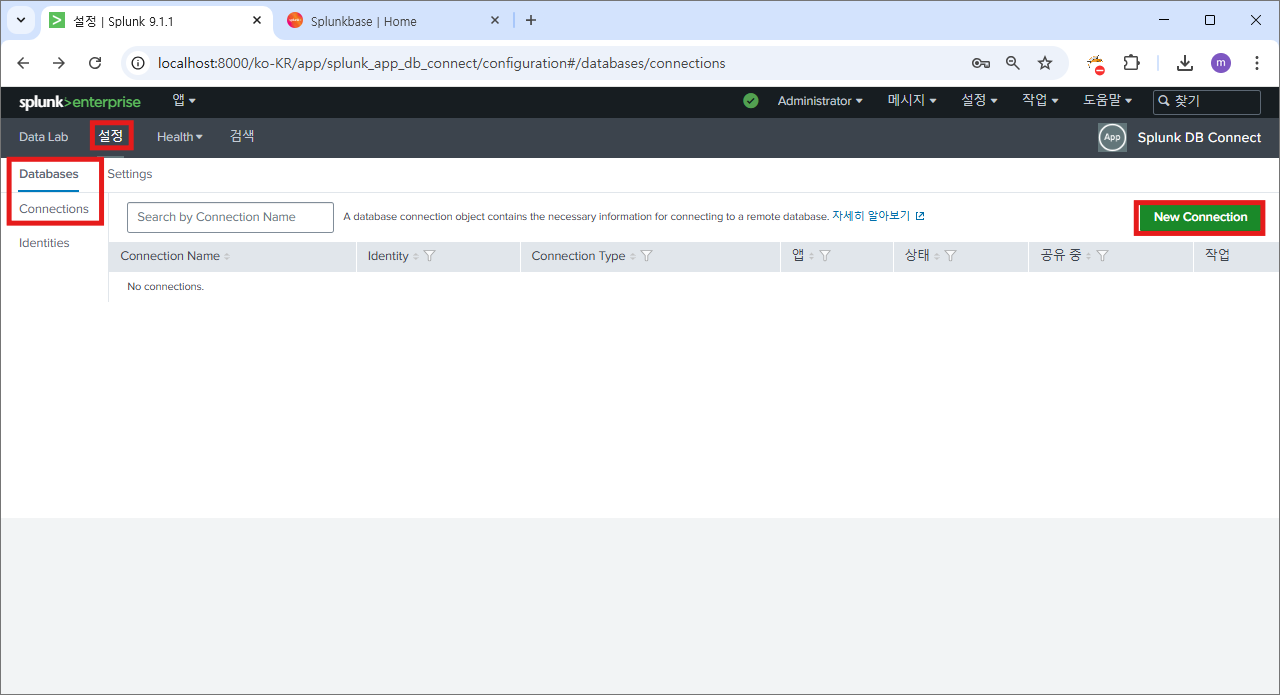Open the Identity column filter icon

click(429, 256)
